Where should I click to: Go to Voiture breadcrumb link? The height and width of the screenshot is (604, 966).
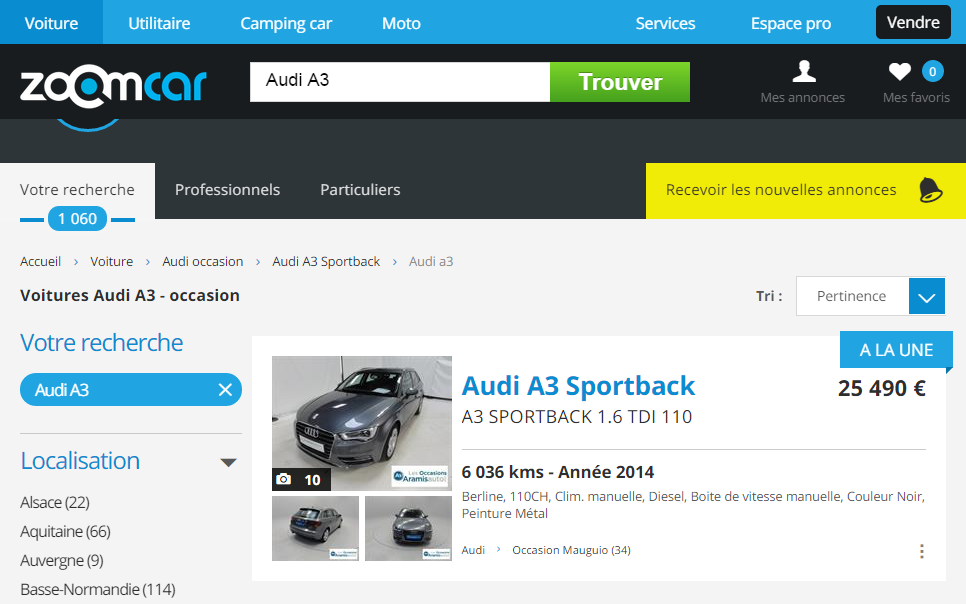point(112,261)
